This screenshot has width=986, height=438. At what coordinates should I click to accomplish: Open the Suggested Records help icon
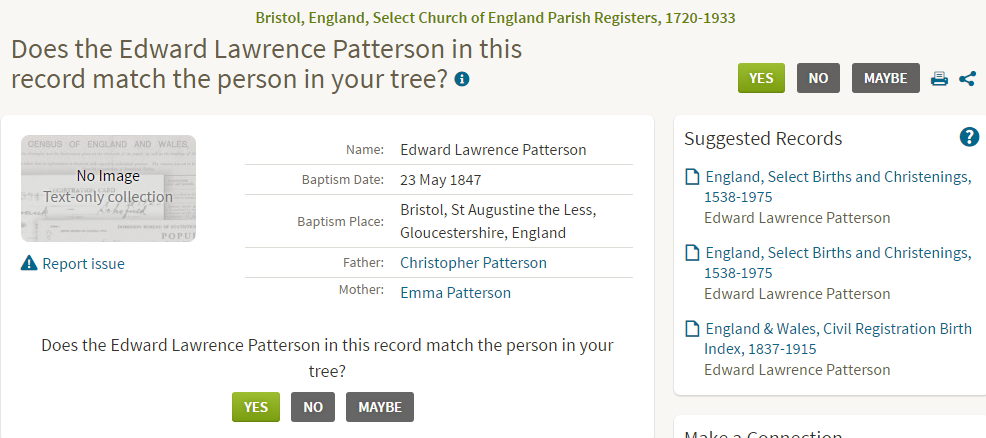(969, 138)
